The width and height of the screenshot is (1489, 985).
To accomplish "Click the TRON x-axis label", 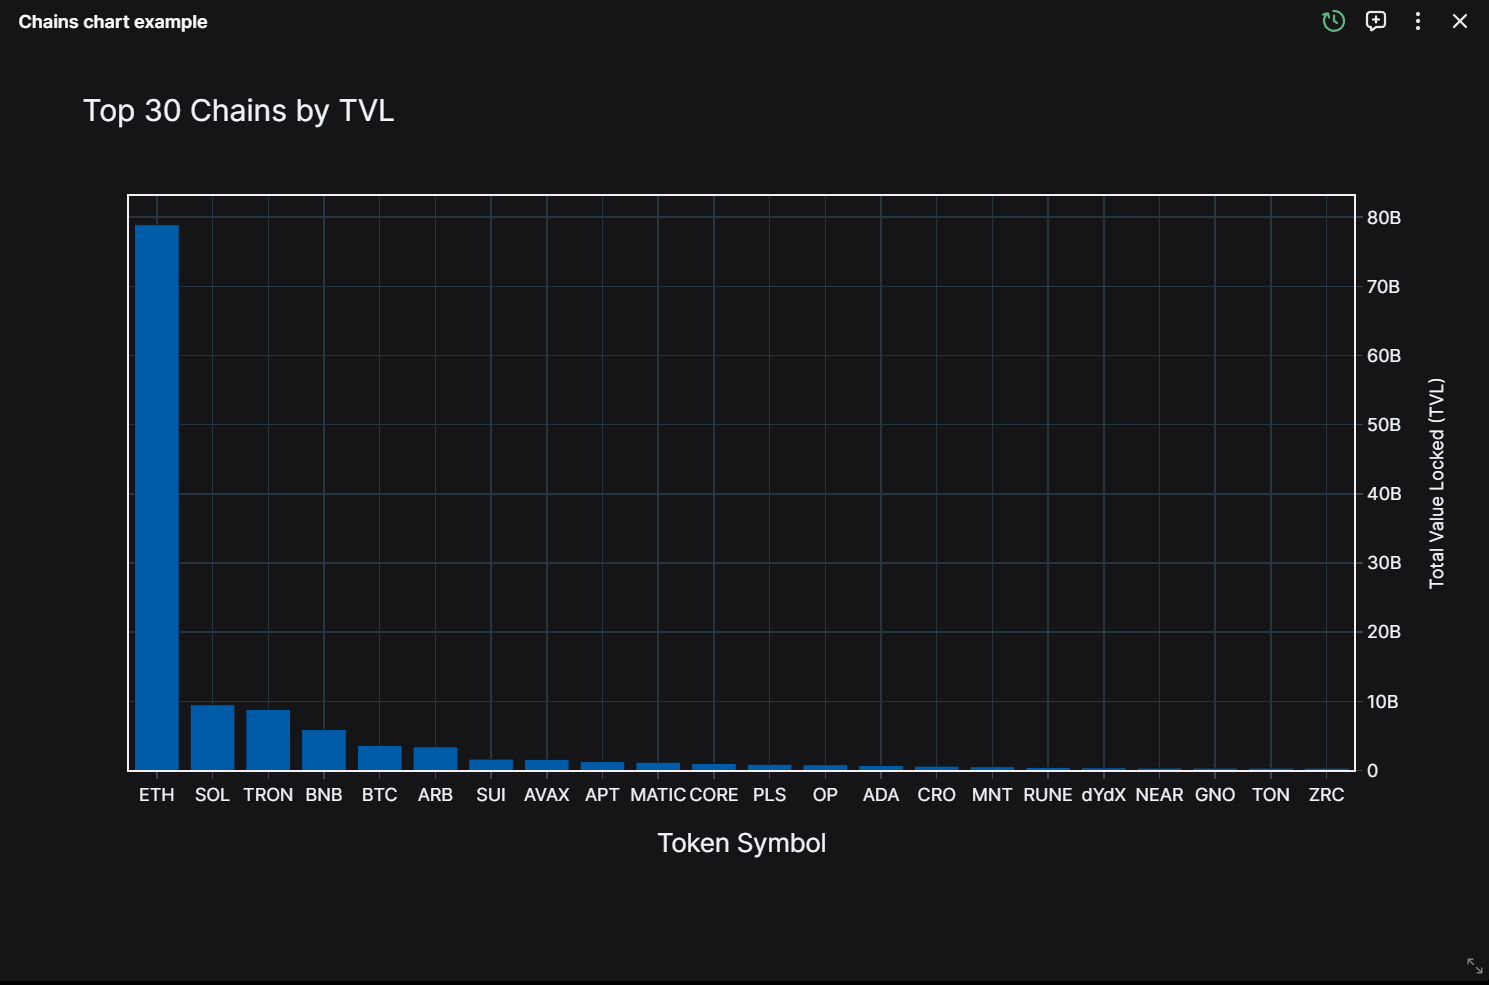I will pos(268,795).
